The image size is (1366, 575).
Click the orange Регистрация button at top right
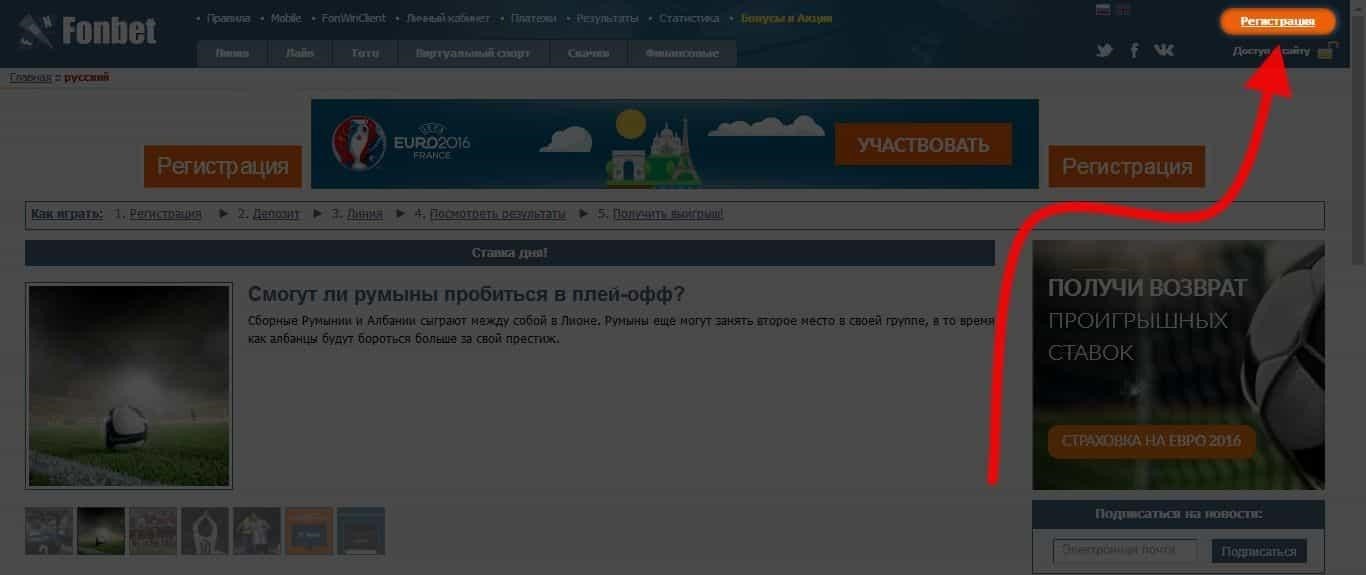(x=1277, y=21)
